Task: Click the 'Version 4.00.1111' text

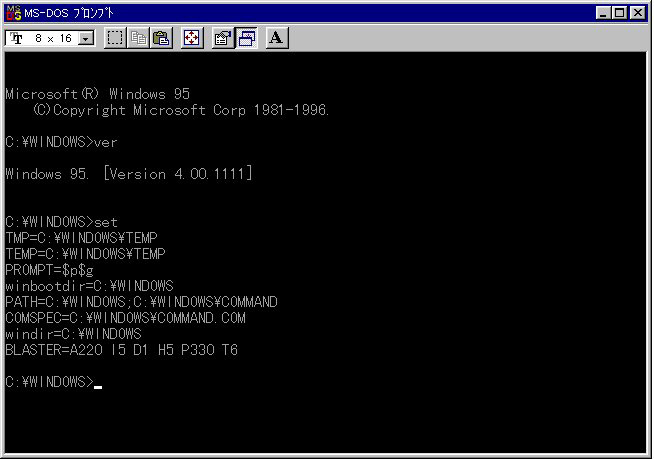Action: pyautogui.click(x=178, y=174)
